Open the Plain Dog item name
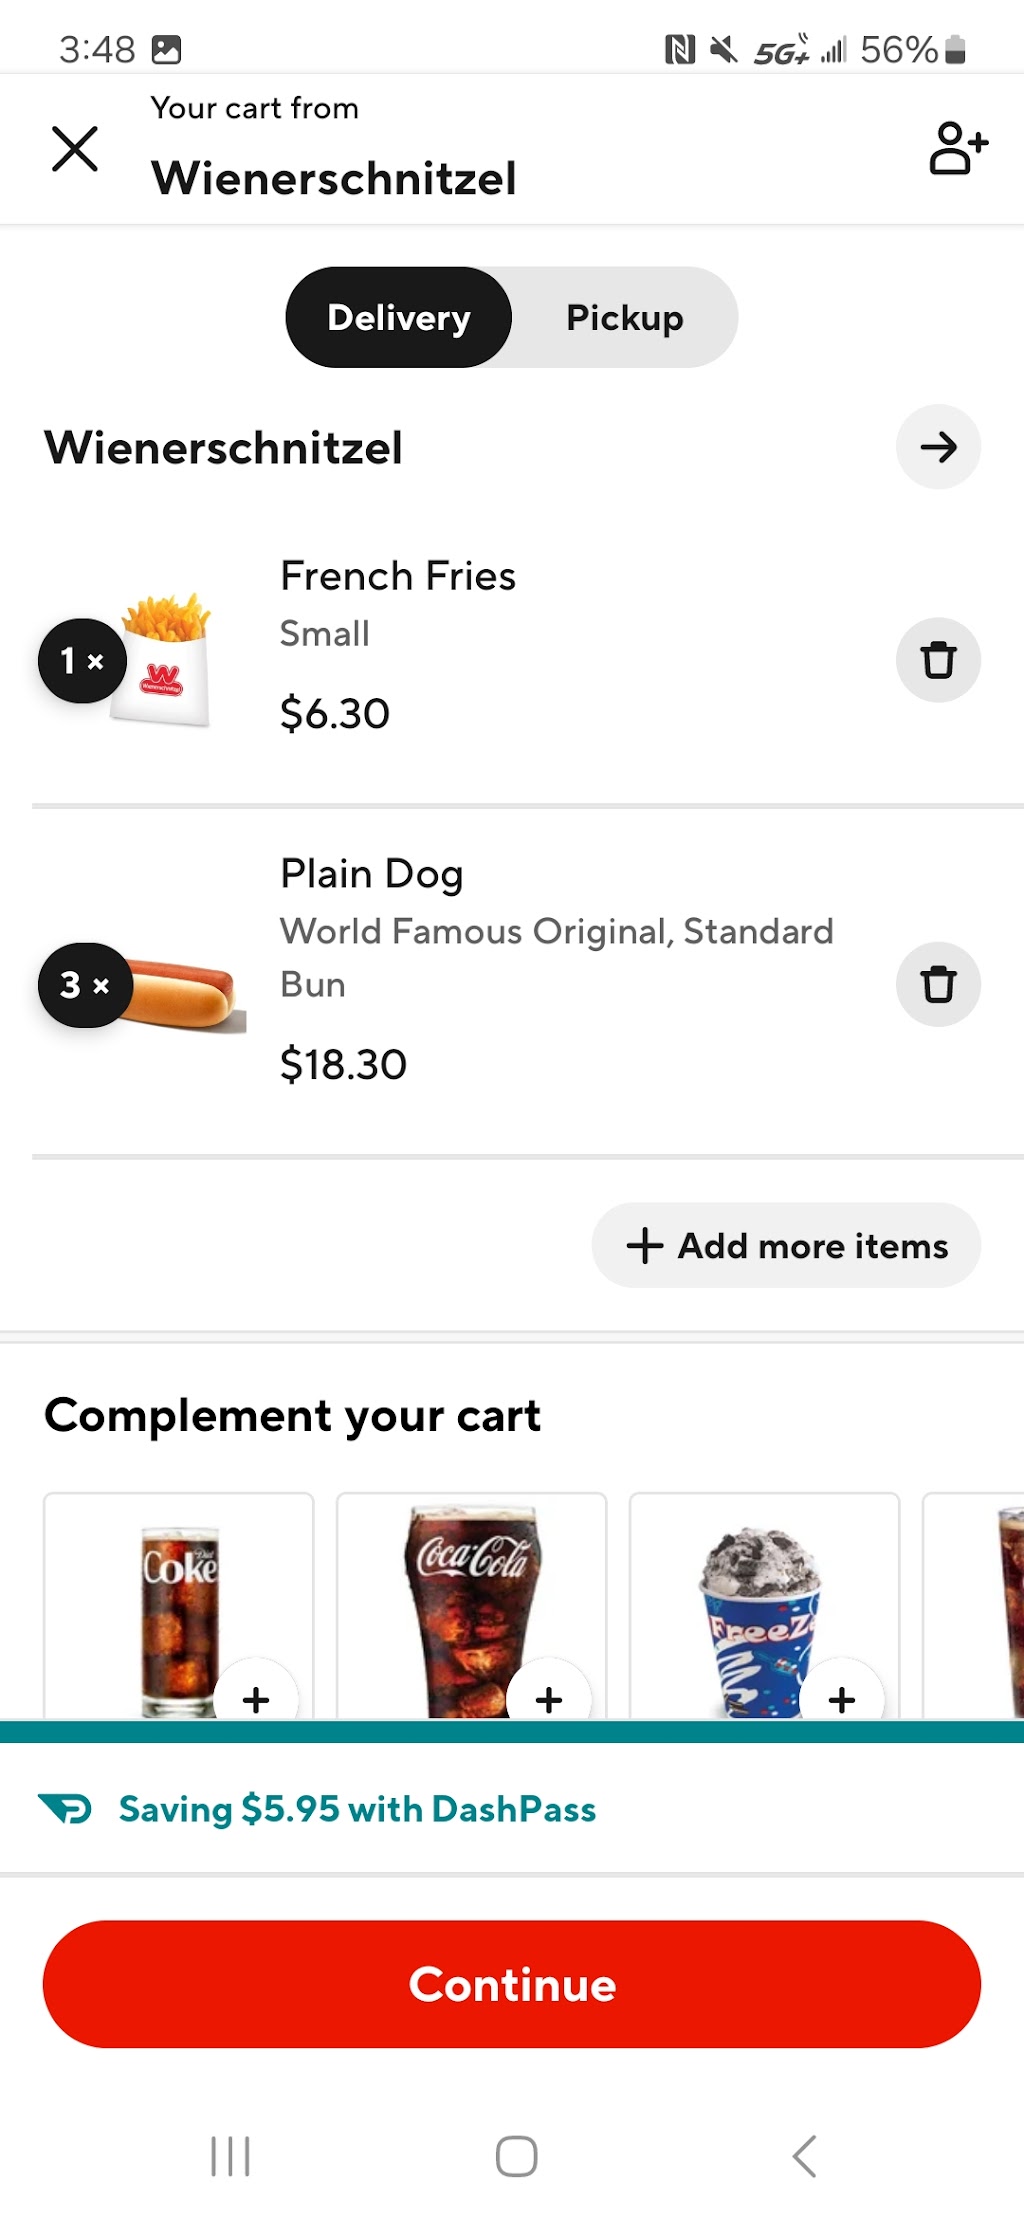1024x2219 pixels. (x=372, y=873)
